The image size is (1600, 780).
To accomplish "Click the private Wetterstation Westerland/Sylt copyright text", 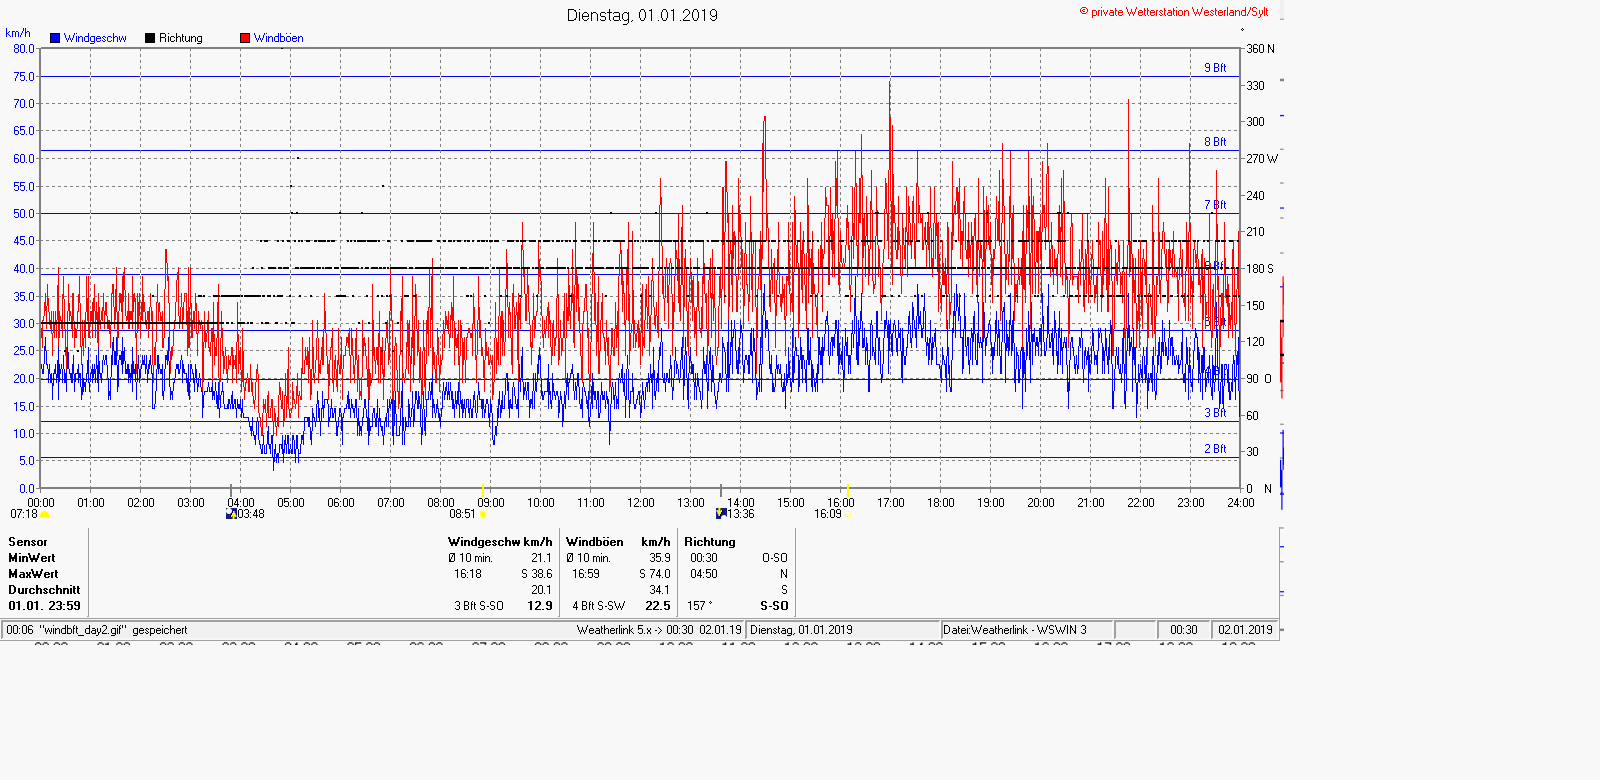I will [x=1174, y=12].
